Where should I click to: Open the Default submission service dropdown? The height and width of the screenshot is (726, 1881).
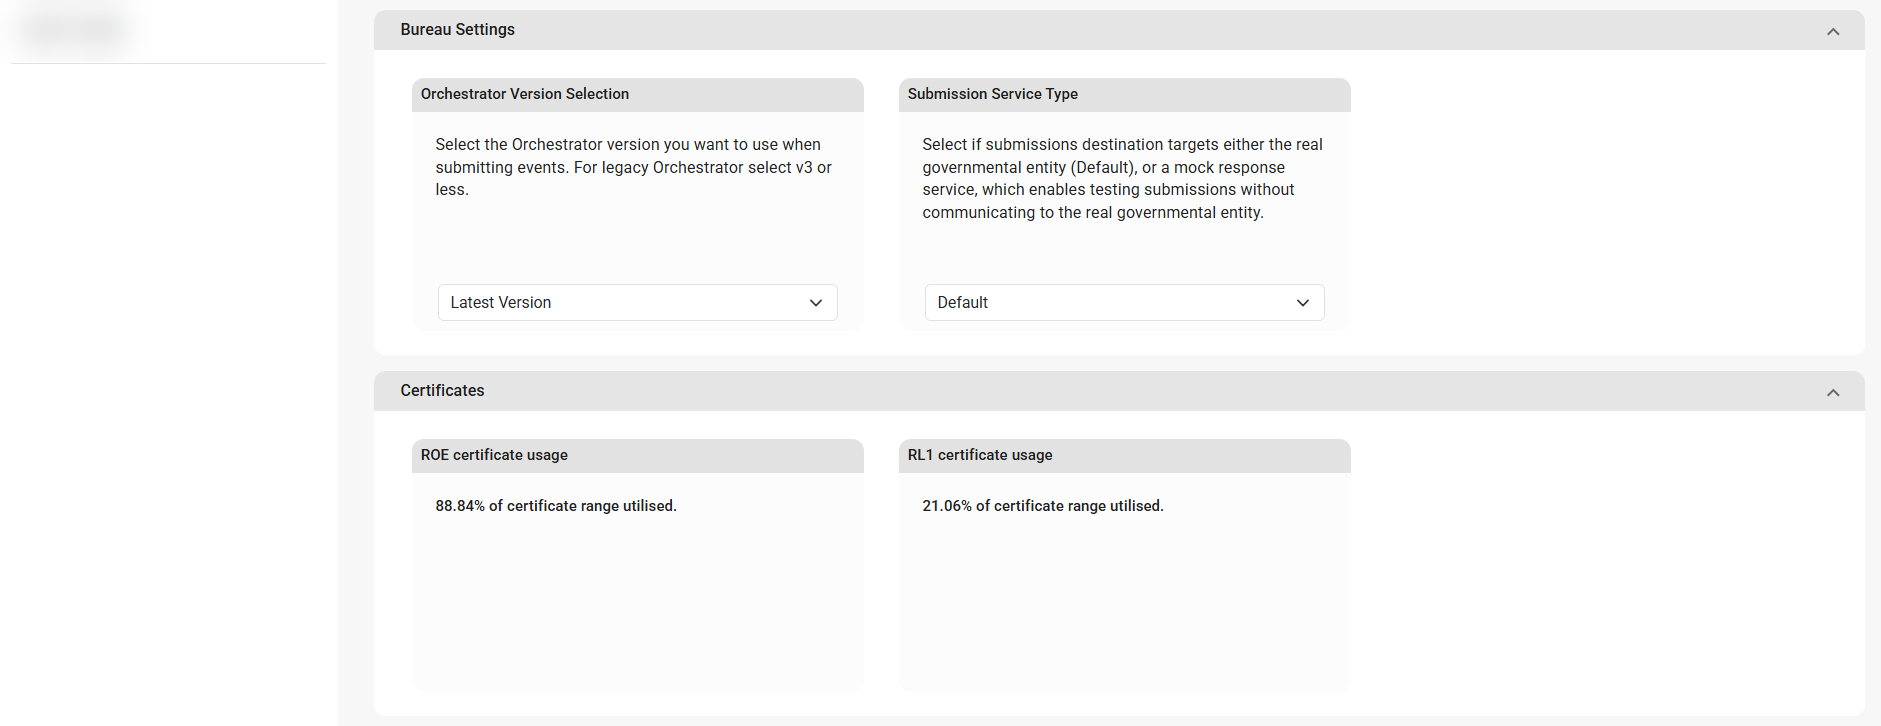pyautogui.click(x=1123, y=303)
